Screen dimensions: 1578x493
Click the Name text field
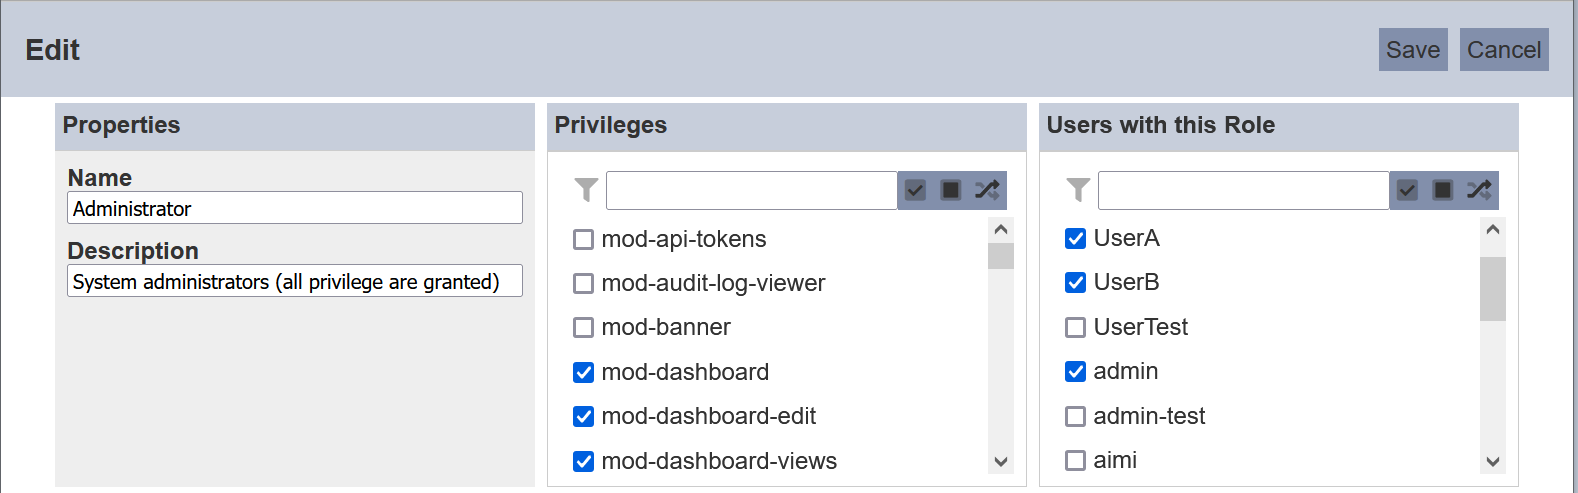pos(295,208)
